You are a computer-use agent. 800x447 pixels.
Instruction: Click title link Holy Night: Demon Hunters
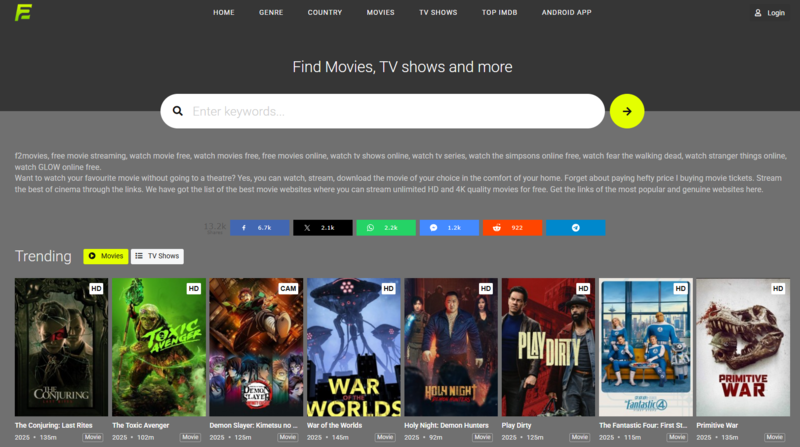[446, 425]
